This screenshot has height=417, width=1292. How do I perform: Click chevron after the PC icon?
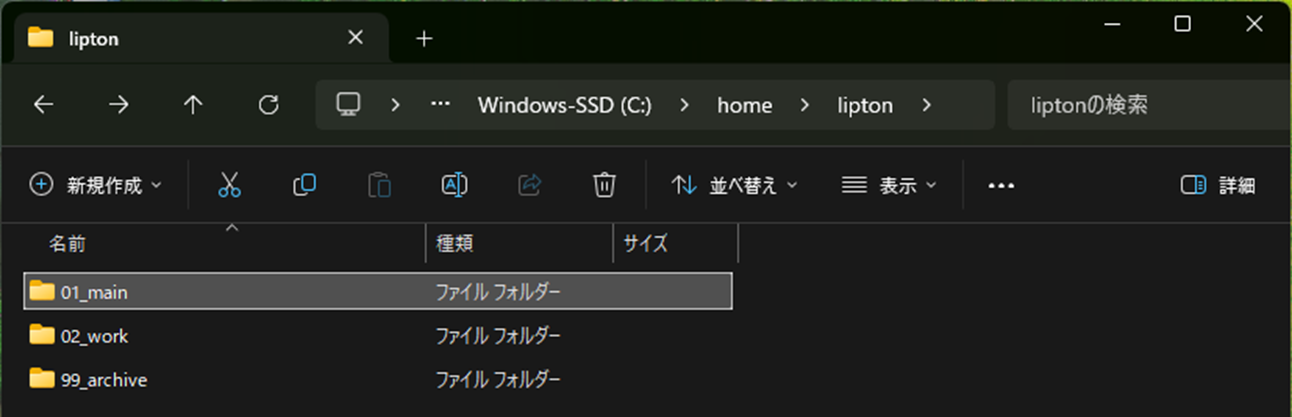coord(396,105)
